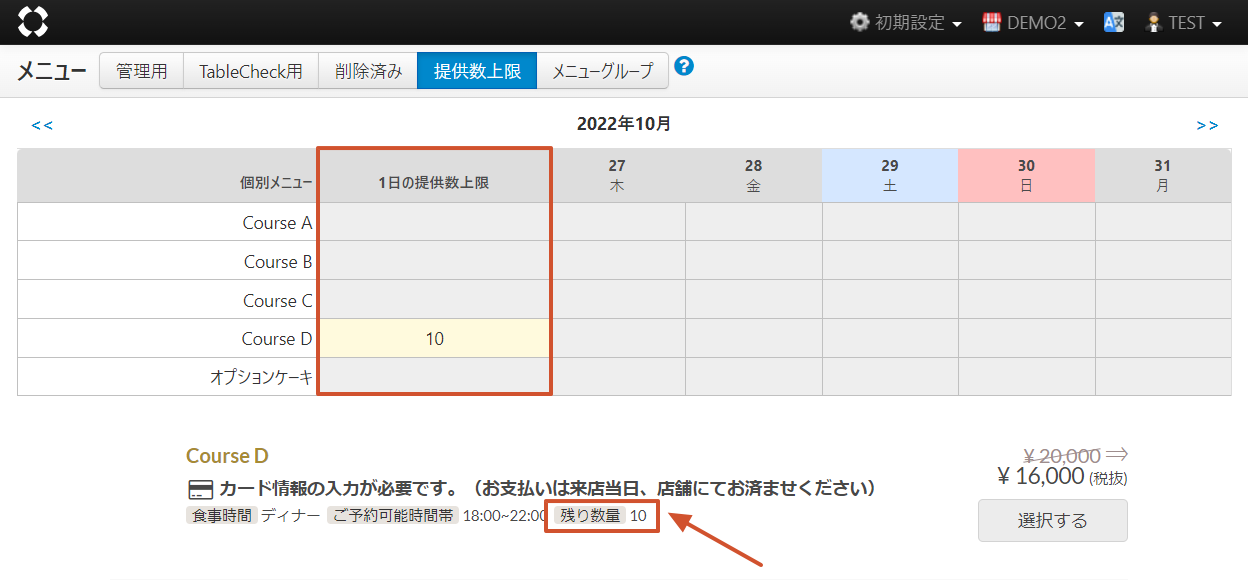Click オプションケーキ cell for the 31st

(x=1163, y=377)
